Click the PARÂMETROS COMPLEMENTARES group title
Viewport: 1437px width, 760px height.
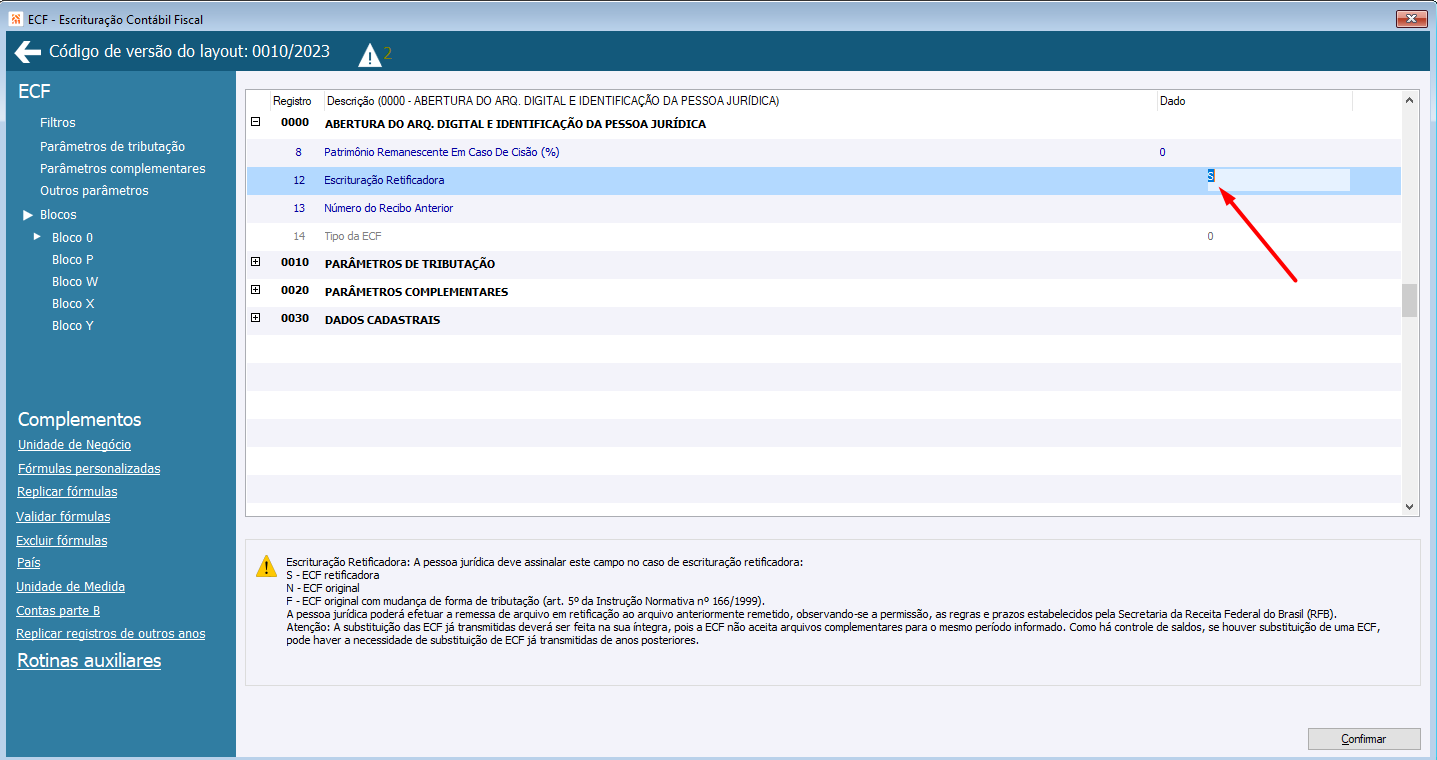pos(416,292)
